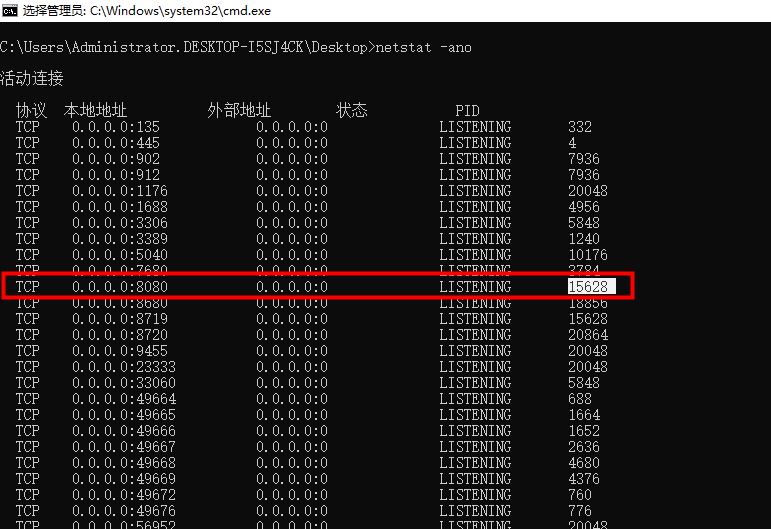Click local address 0.0.0.0:49668

124,463
